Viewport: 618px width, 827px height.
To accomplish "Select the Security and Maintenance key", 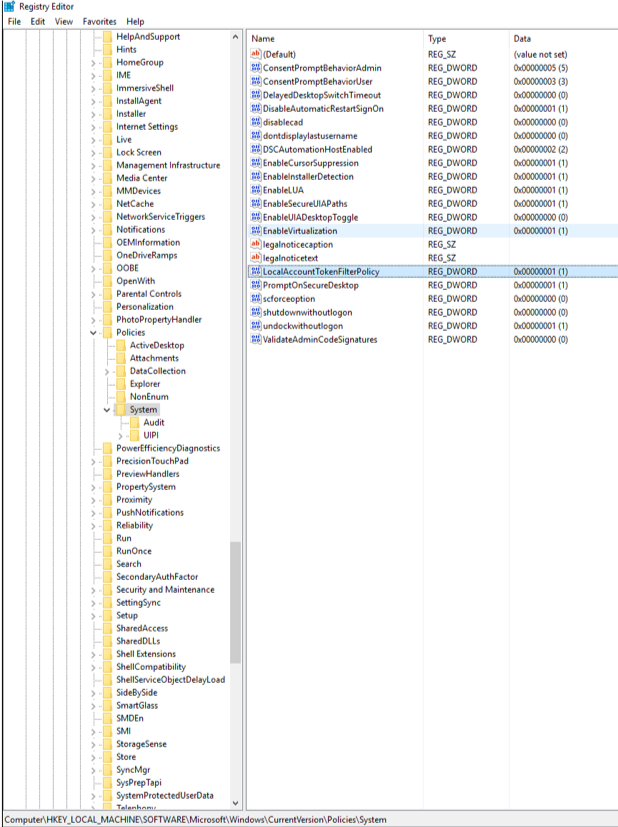I will (x=165, y=590).
